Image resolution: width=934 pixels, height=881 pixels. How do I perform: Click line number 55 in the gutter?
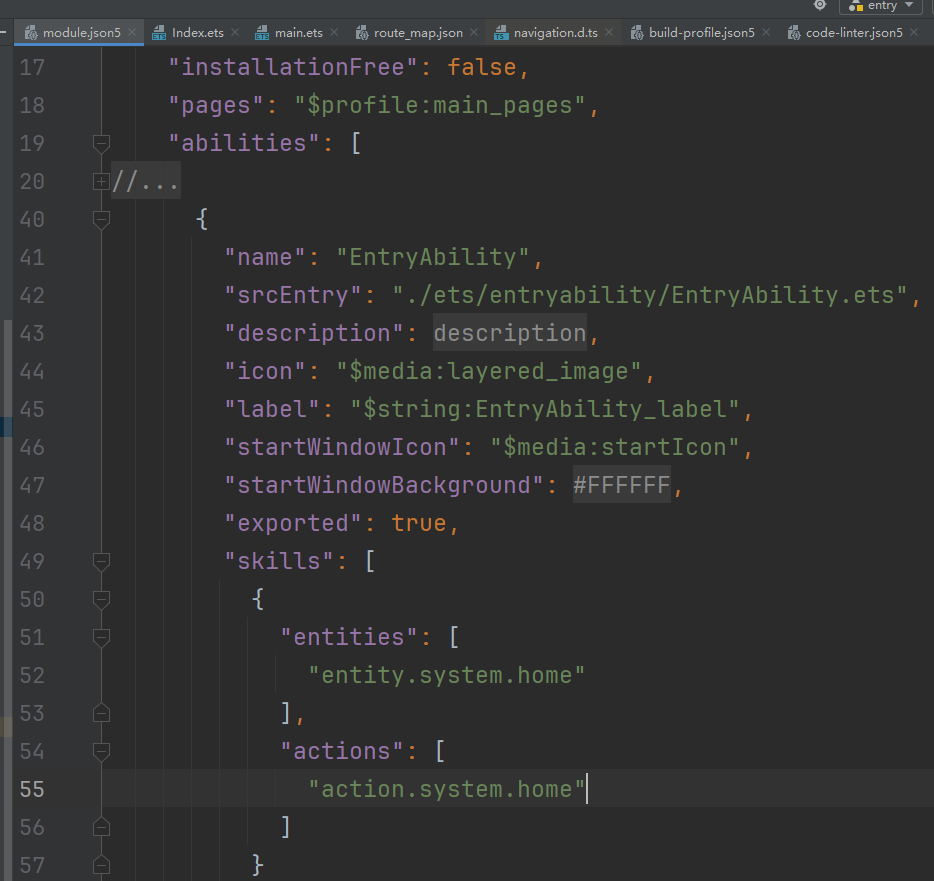33,789
